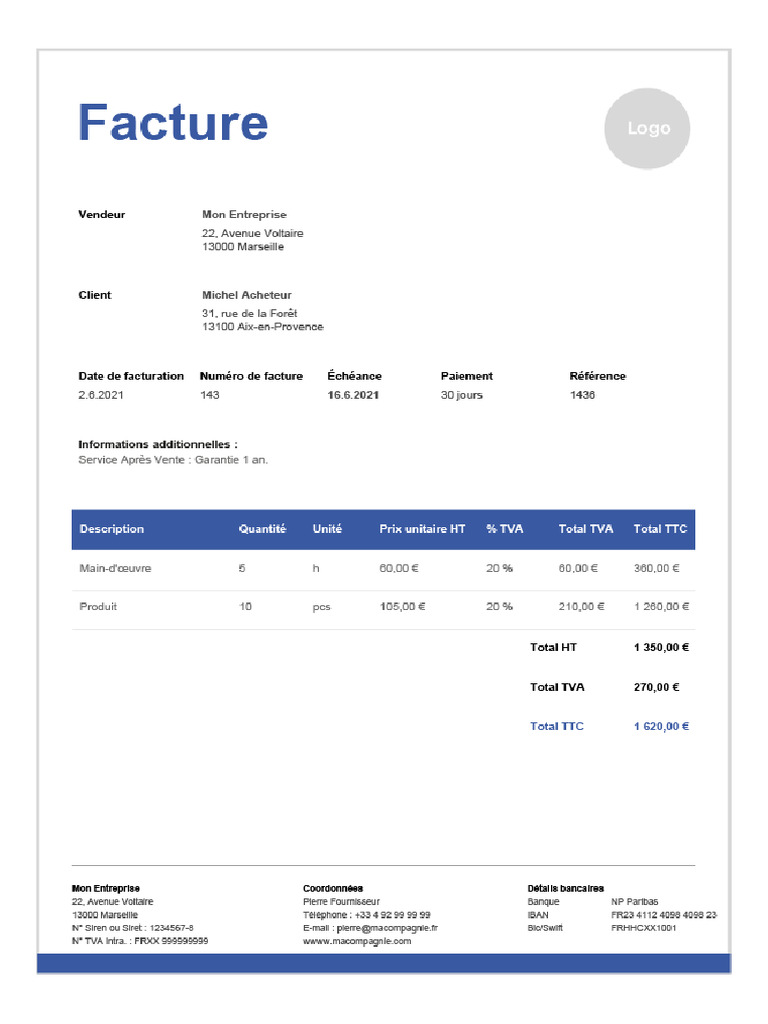Click the Total HT amount 1 350,00 €

click(661, 647)
